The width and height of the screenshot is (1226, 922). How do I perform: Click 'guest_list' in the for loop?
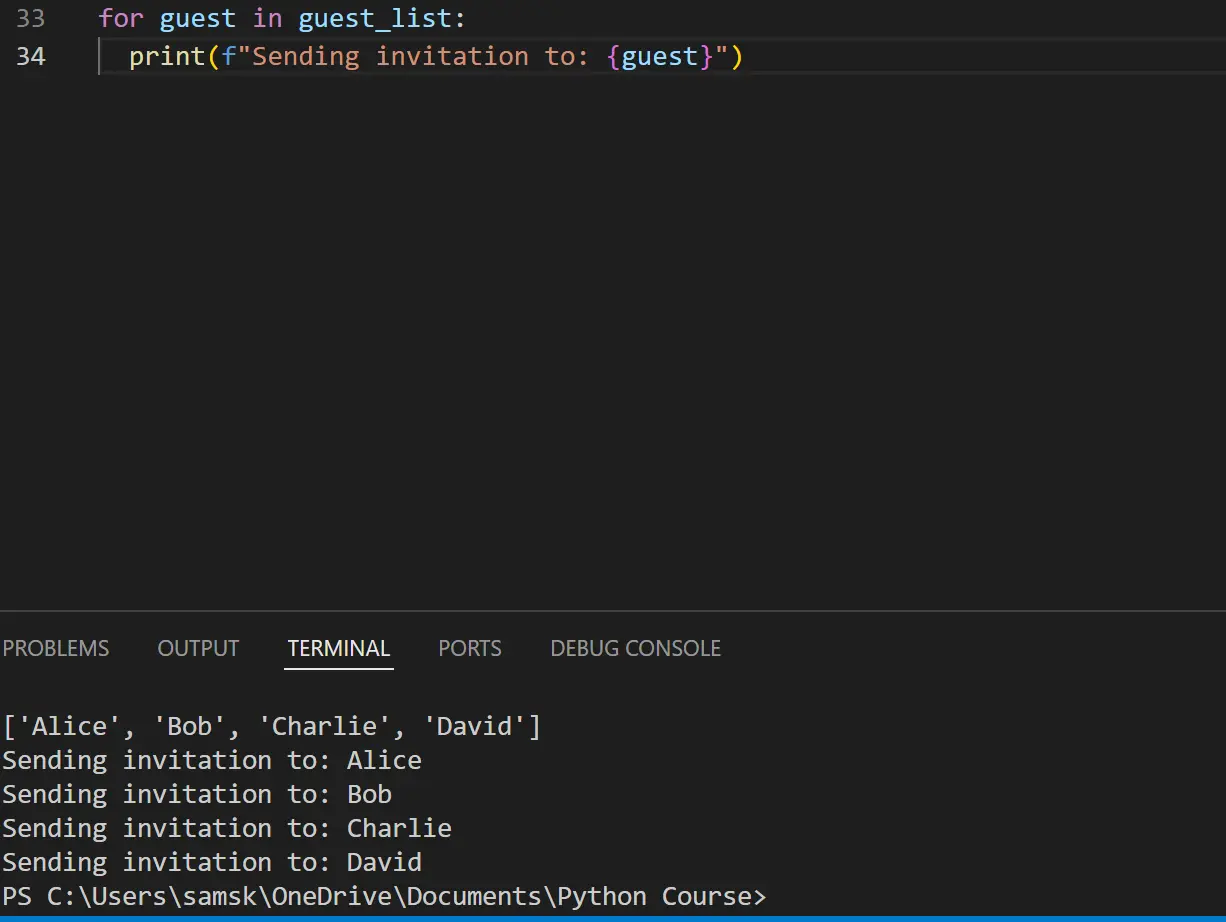pyautogui.click(x=375, y=19)
